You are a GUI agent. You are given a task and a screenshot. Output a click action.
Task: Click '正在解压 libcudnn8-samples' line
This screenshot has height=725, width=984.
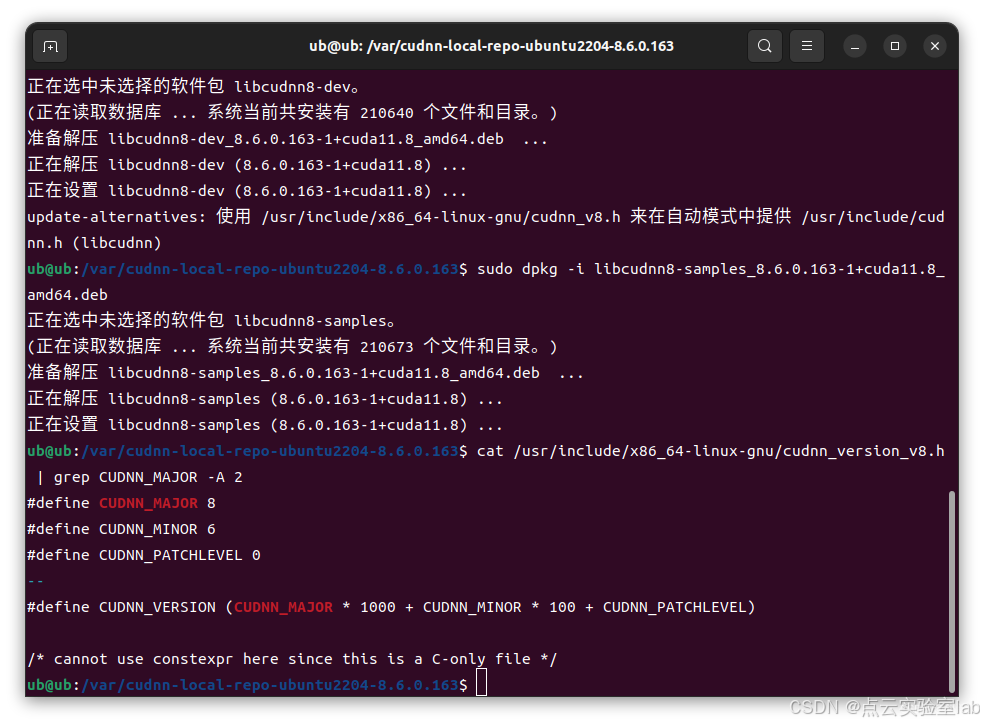click(x=265, y=399)
